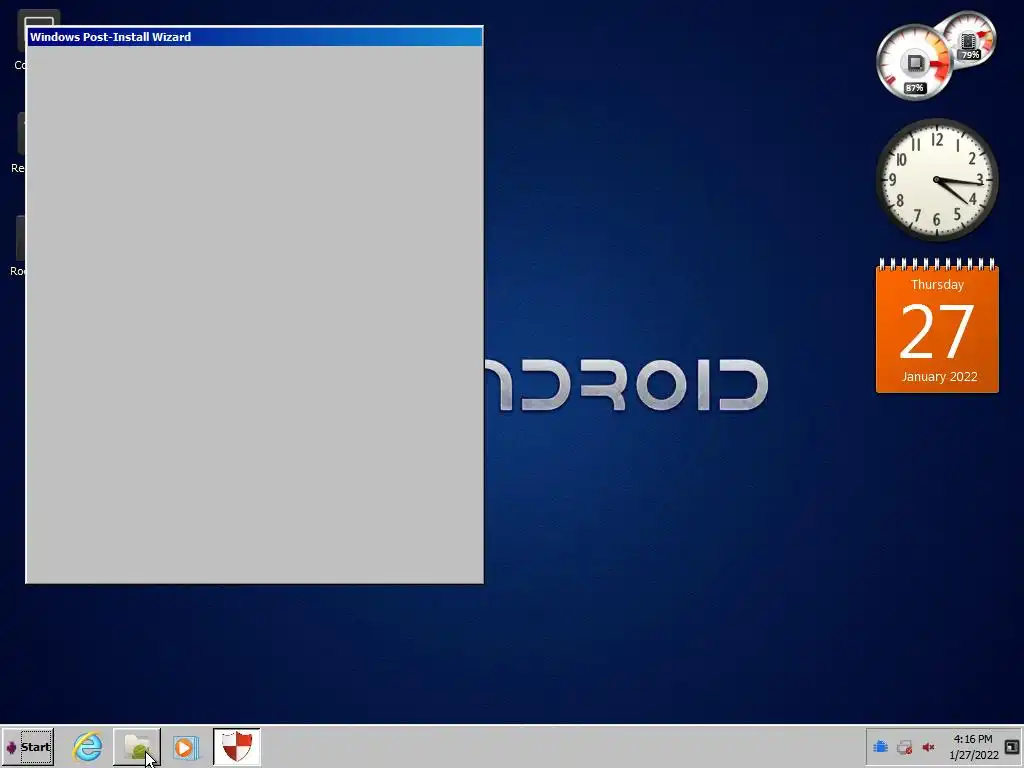Launch Internet Explorer from the taskbar

coord(88,746)
